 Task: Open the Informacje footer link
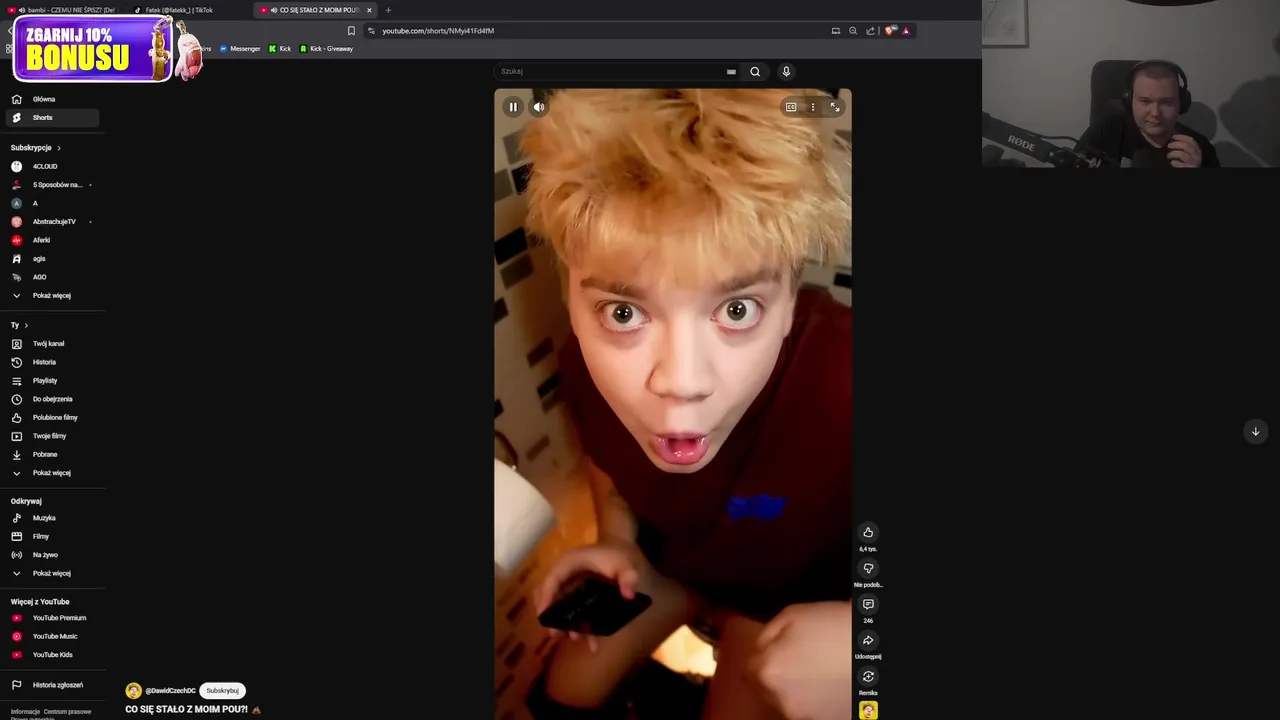(25, 712)
